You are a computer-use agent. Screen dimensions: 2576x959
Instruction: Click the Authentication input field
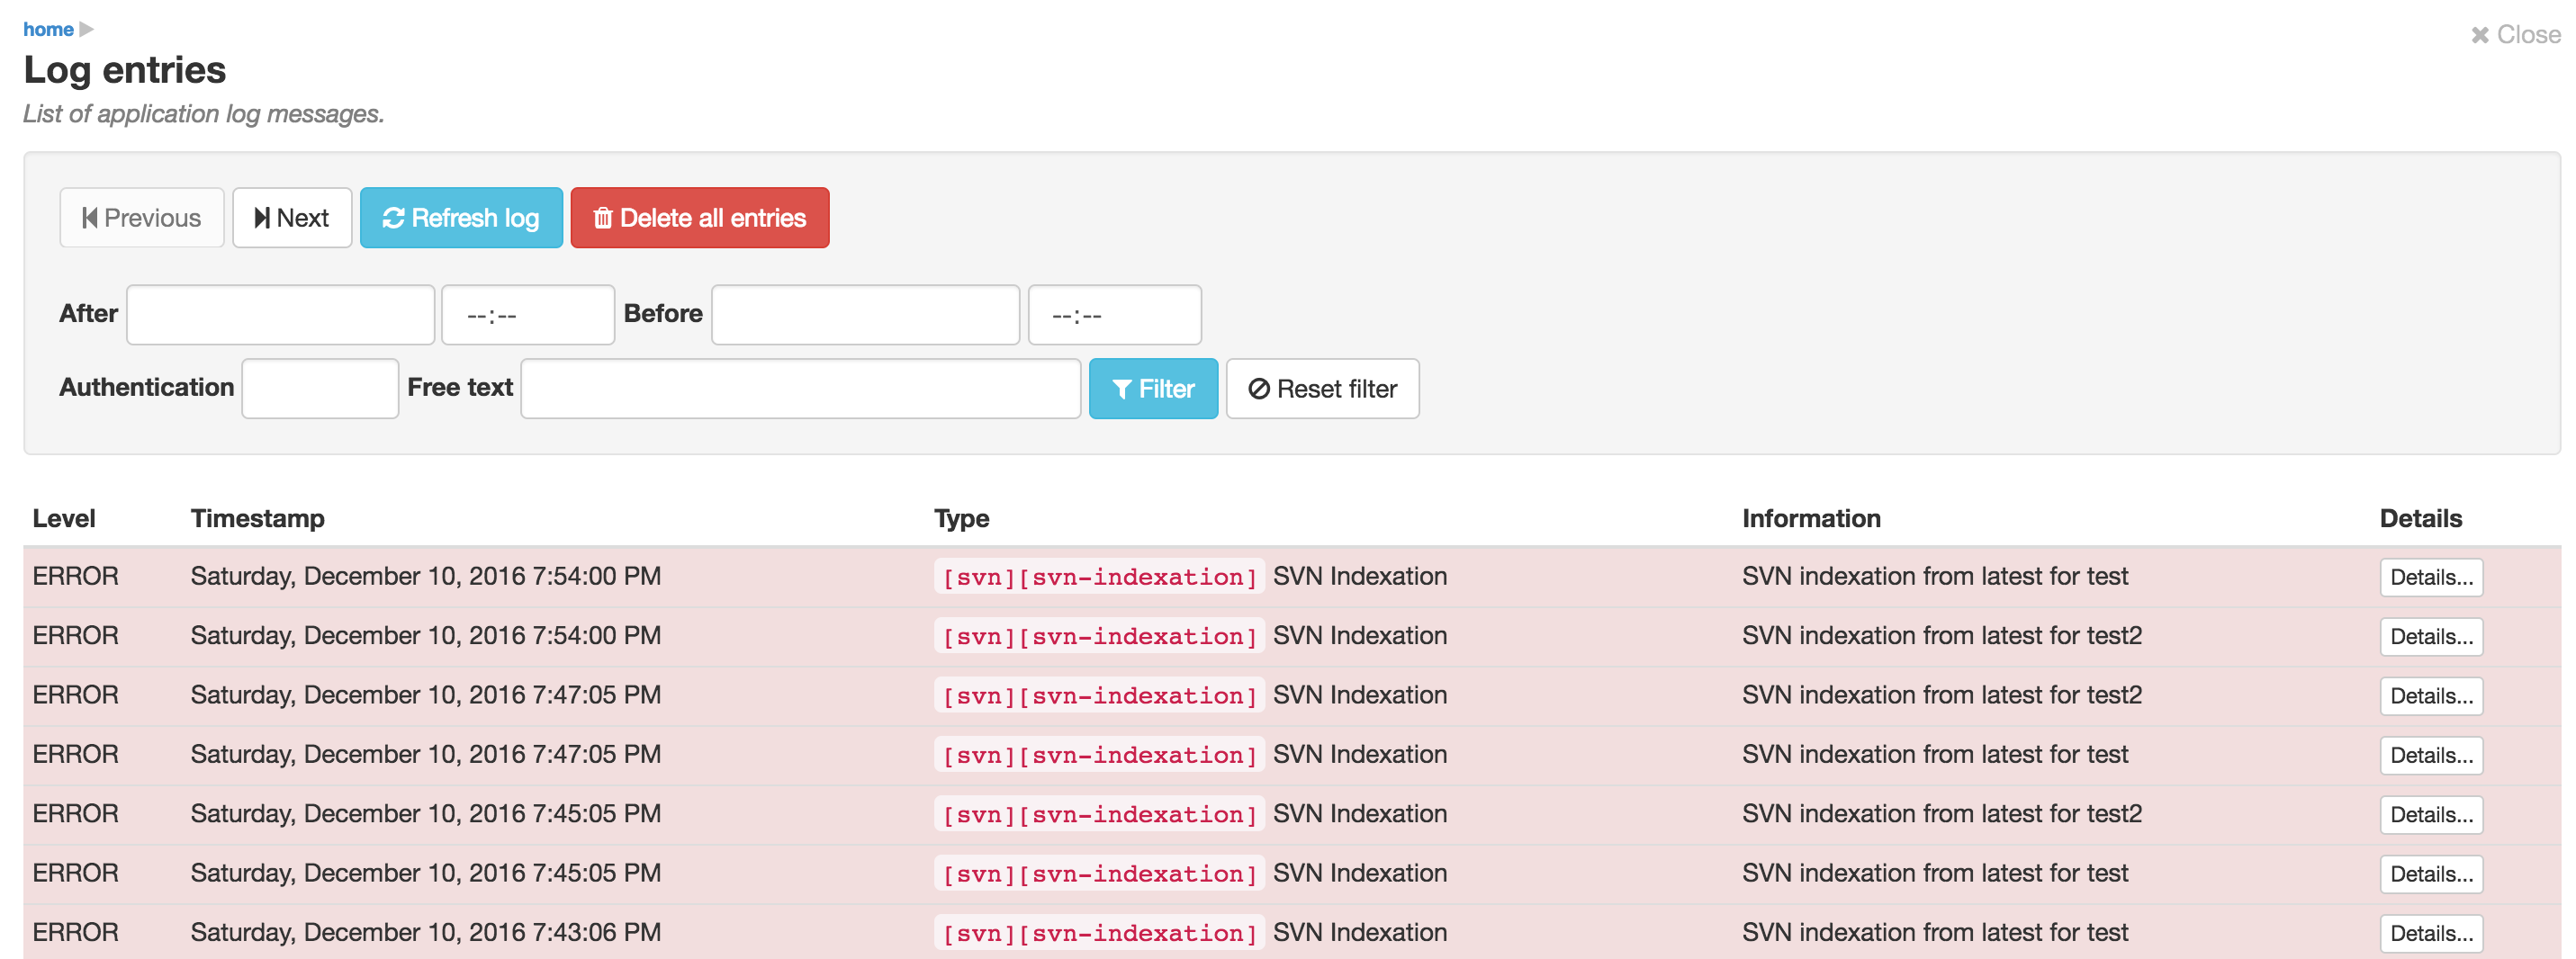pos(320,389)
